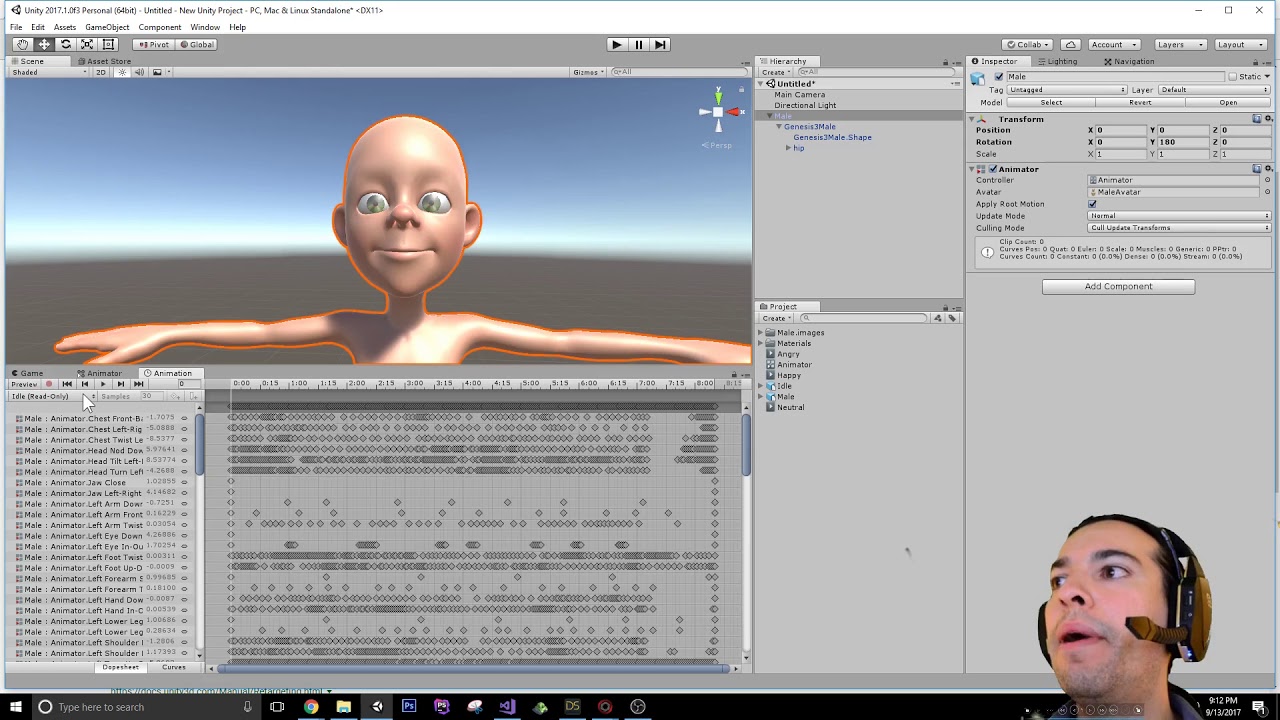The image size is (1280, 720).
Task: Go to previous keyframe
Action: click(85, 384)
